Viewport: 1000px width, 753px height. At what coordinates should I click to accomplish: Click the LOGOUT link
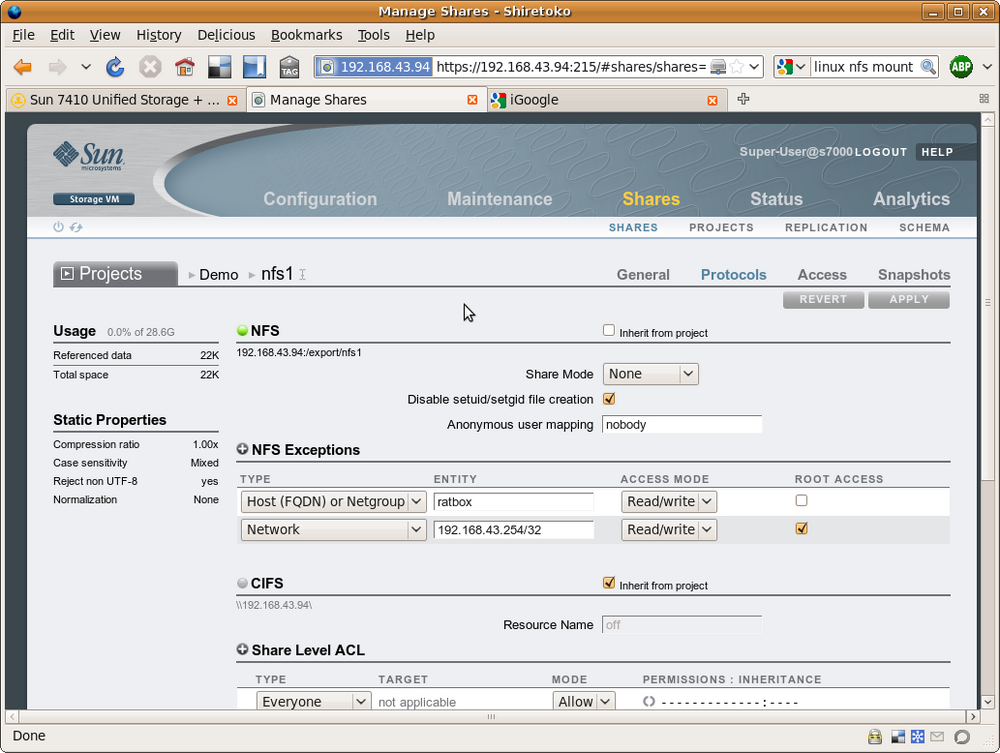coord(881,152)
